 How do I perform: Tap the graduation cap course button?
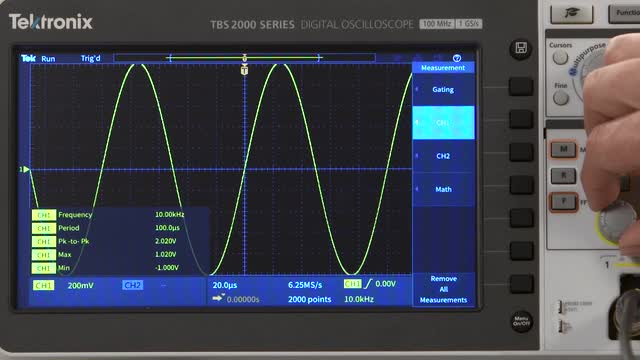coord(571,13)
